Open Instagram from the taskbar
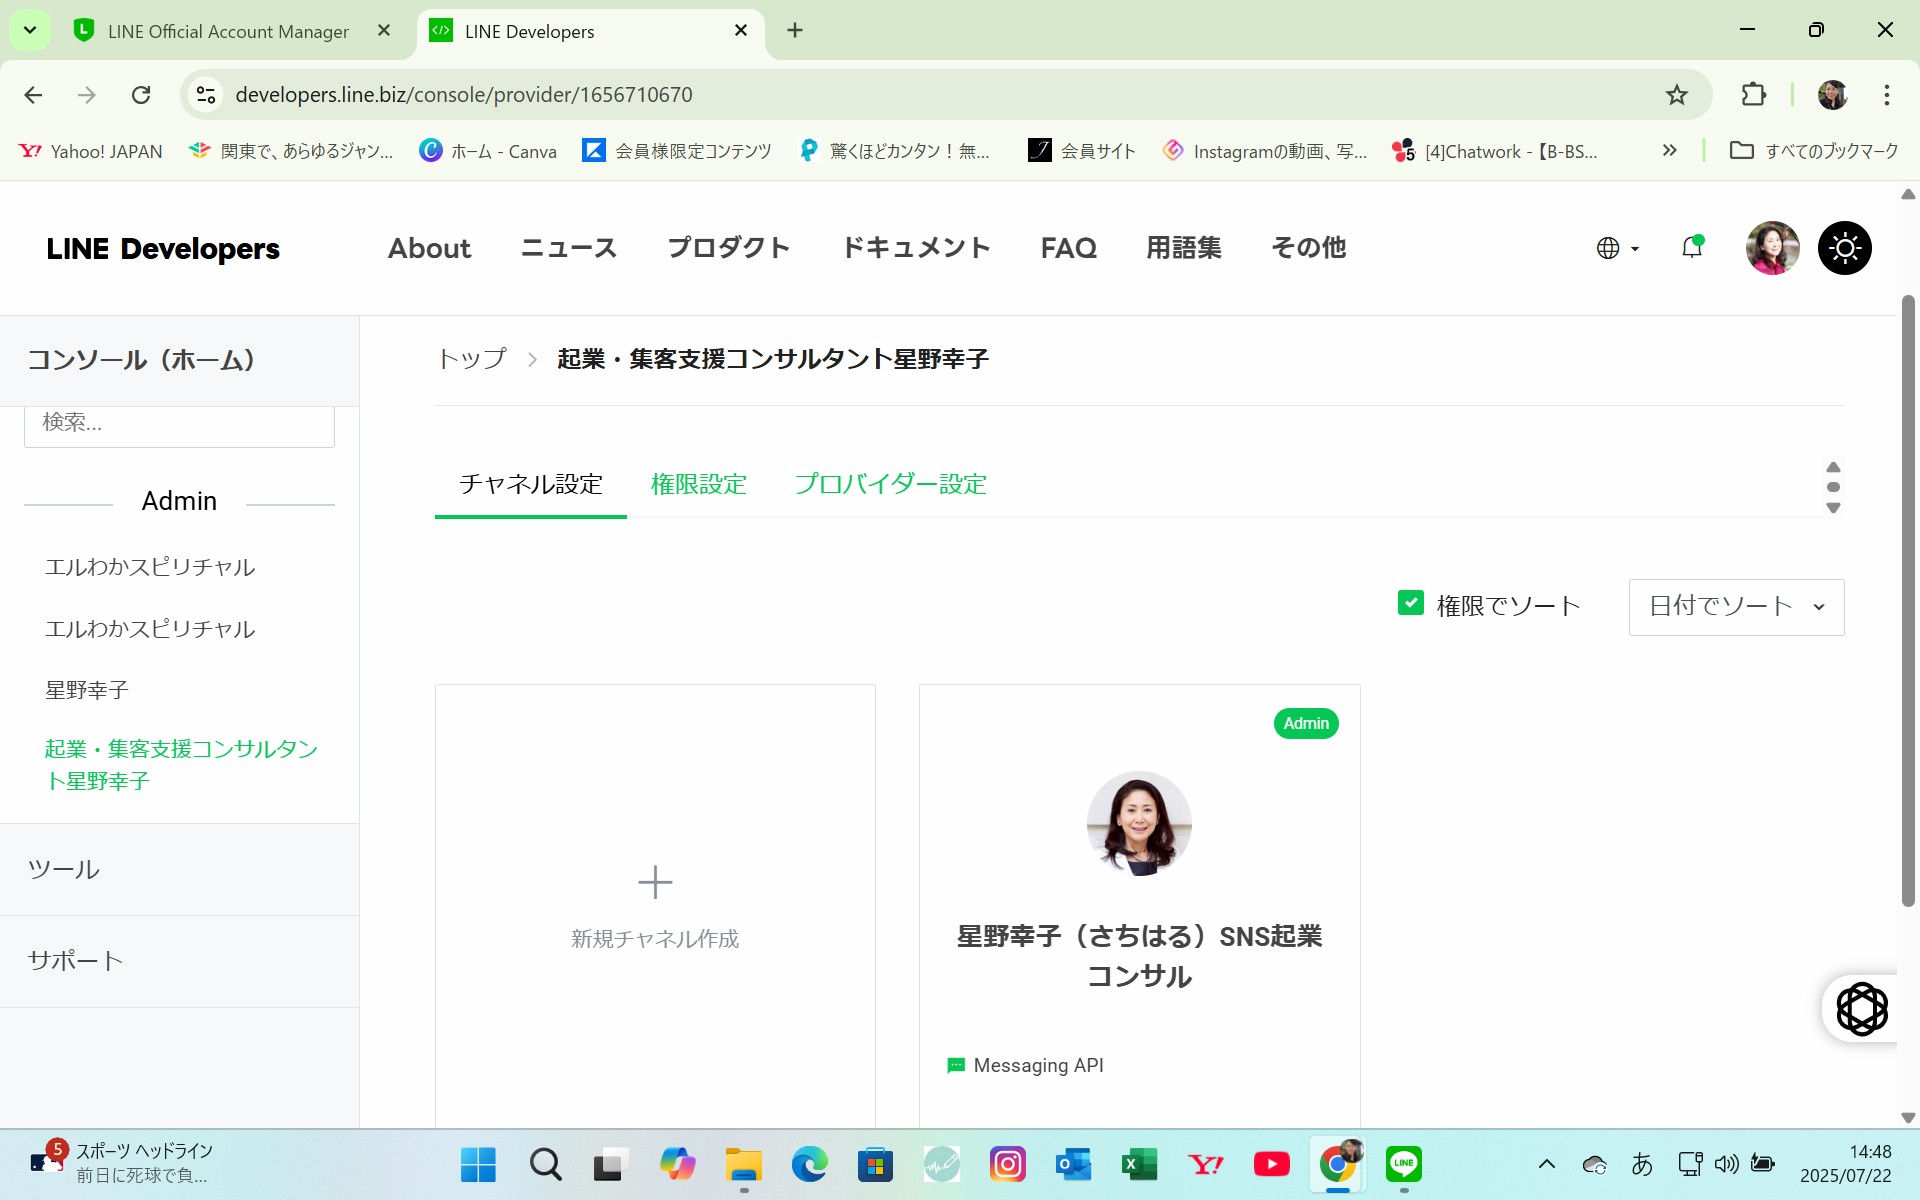The height and width of the screenshot is (1200, 1920). tap(1007, 1165)
